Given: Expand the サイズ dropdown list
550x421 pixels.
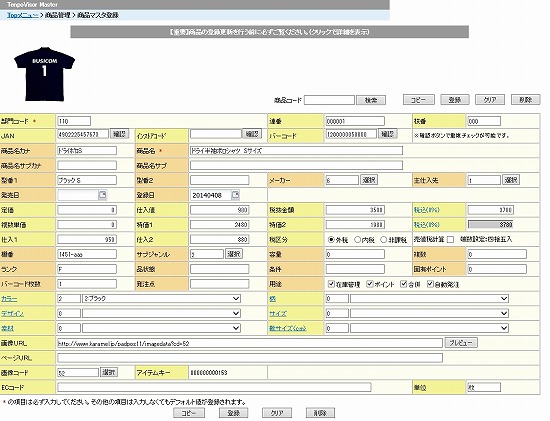Looking at the screenshot, I should [429, 313].
